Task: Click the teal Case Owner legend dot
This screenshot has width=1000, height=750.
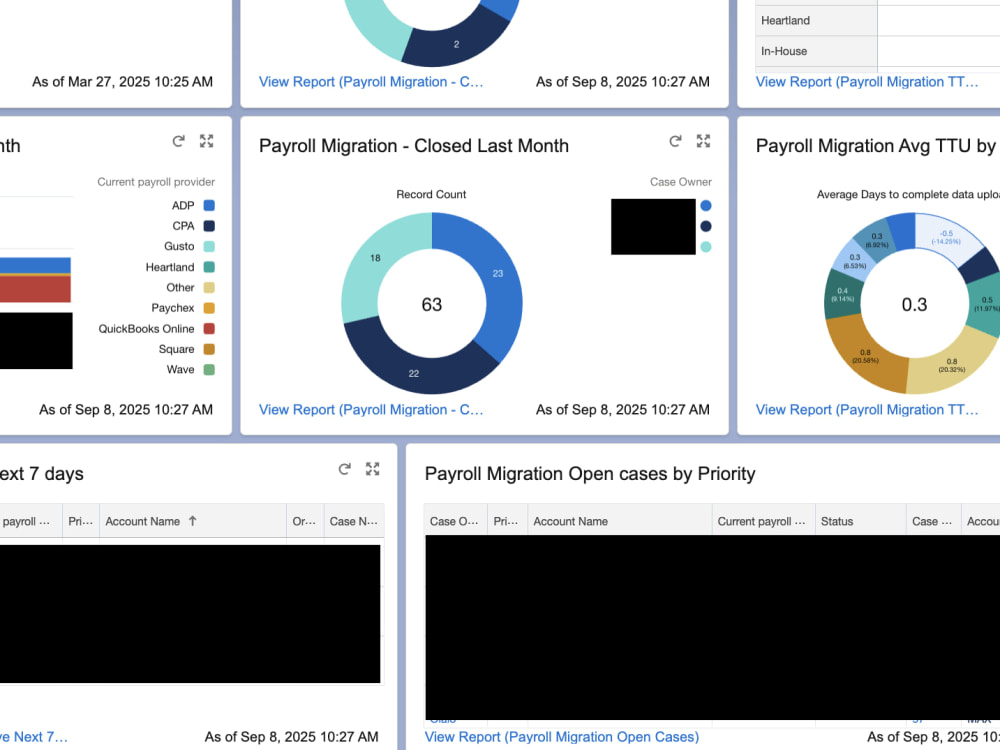Action: (706, 247)
